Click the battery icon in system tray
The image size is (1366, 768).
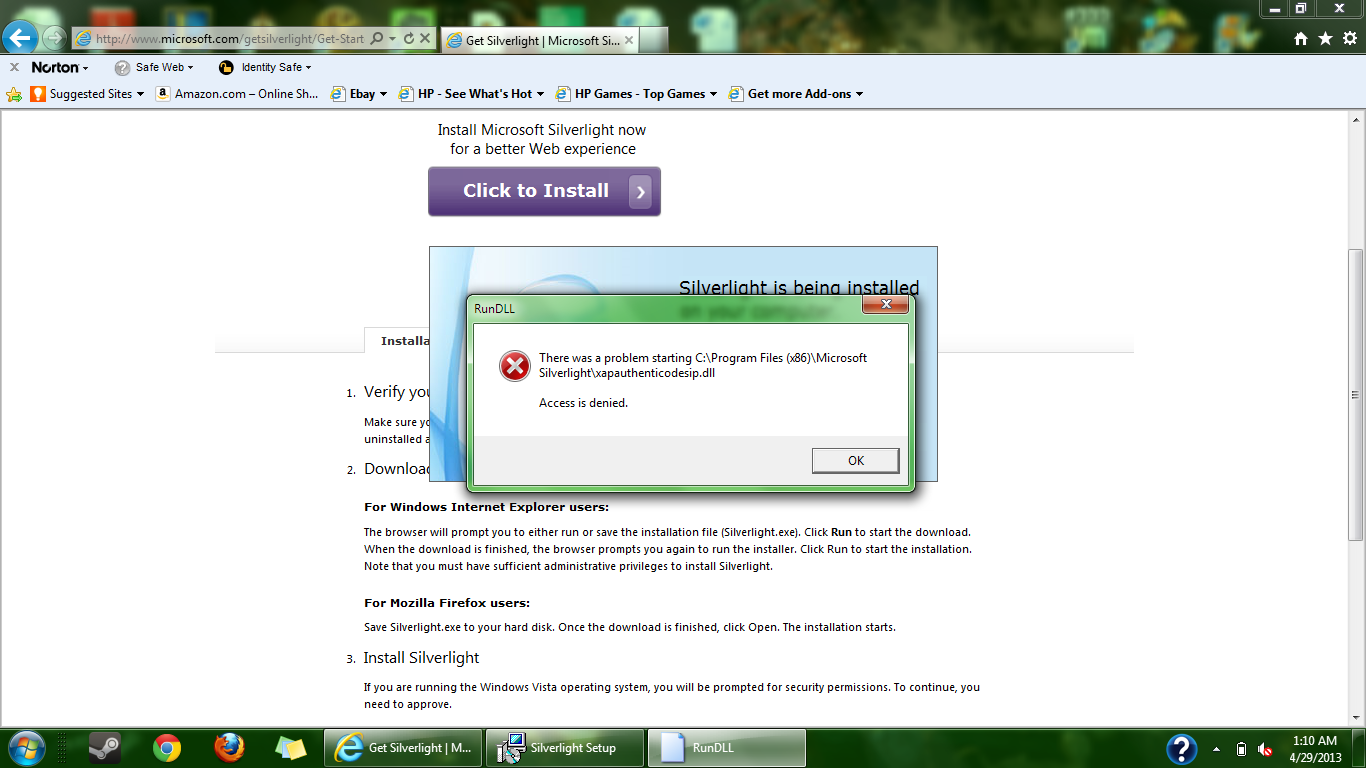1241,749
